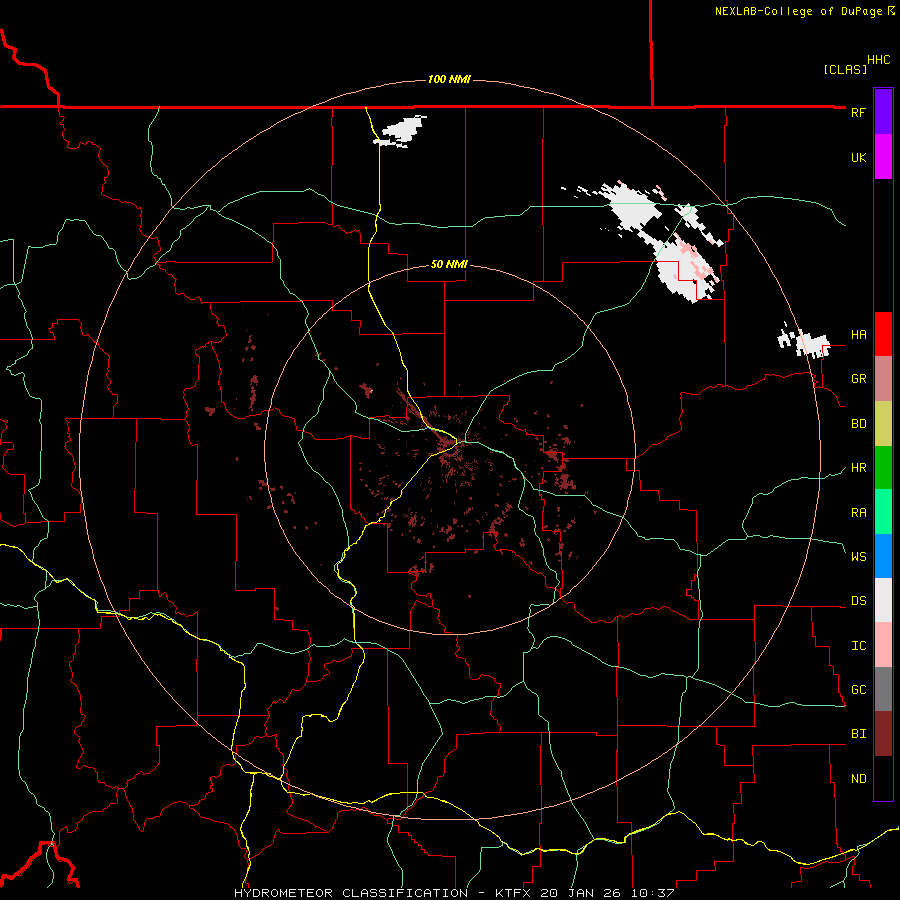Click the 50 NMI range ring label

449,264
